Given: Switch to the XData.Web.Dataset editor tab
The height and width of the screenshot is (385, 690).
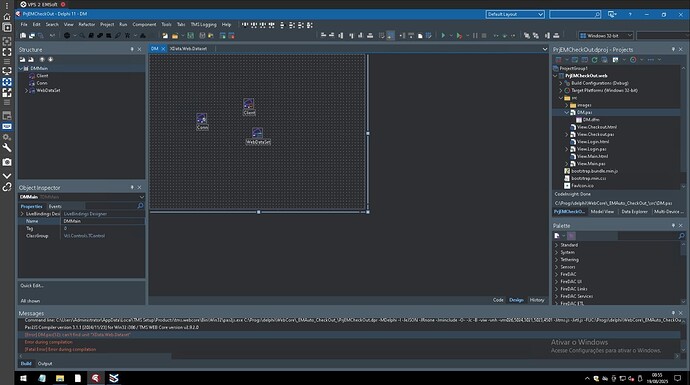Looking at the screenshot, I should point(188,49).
